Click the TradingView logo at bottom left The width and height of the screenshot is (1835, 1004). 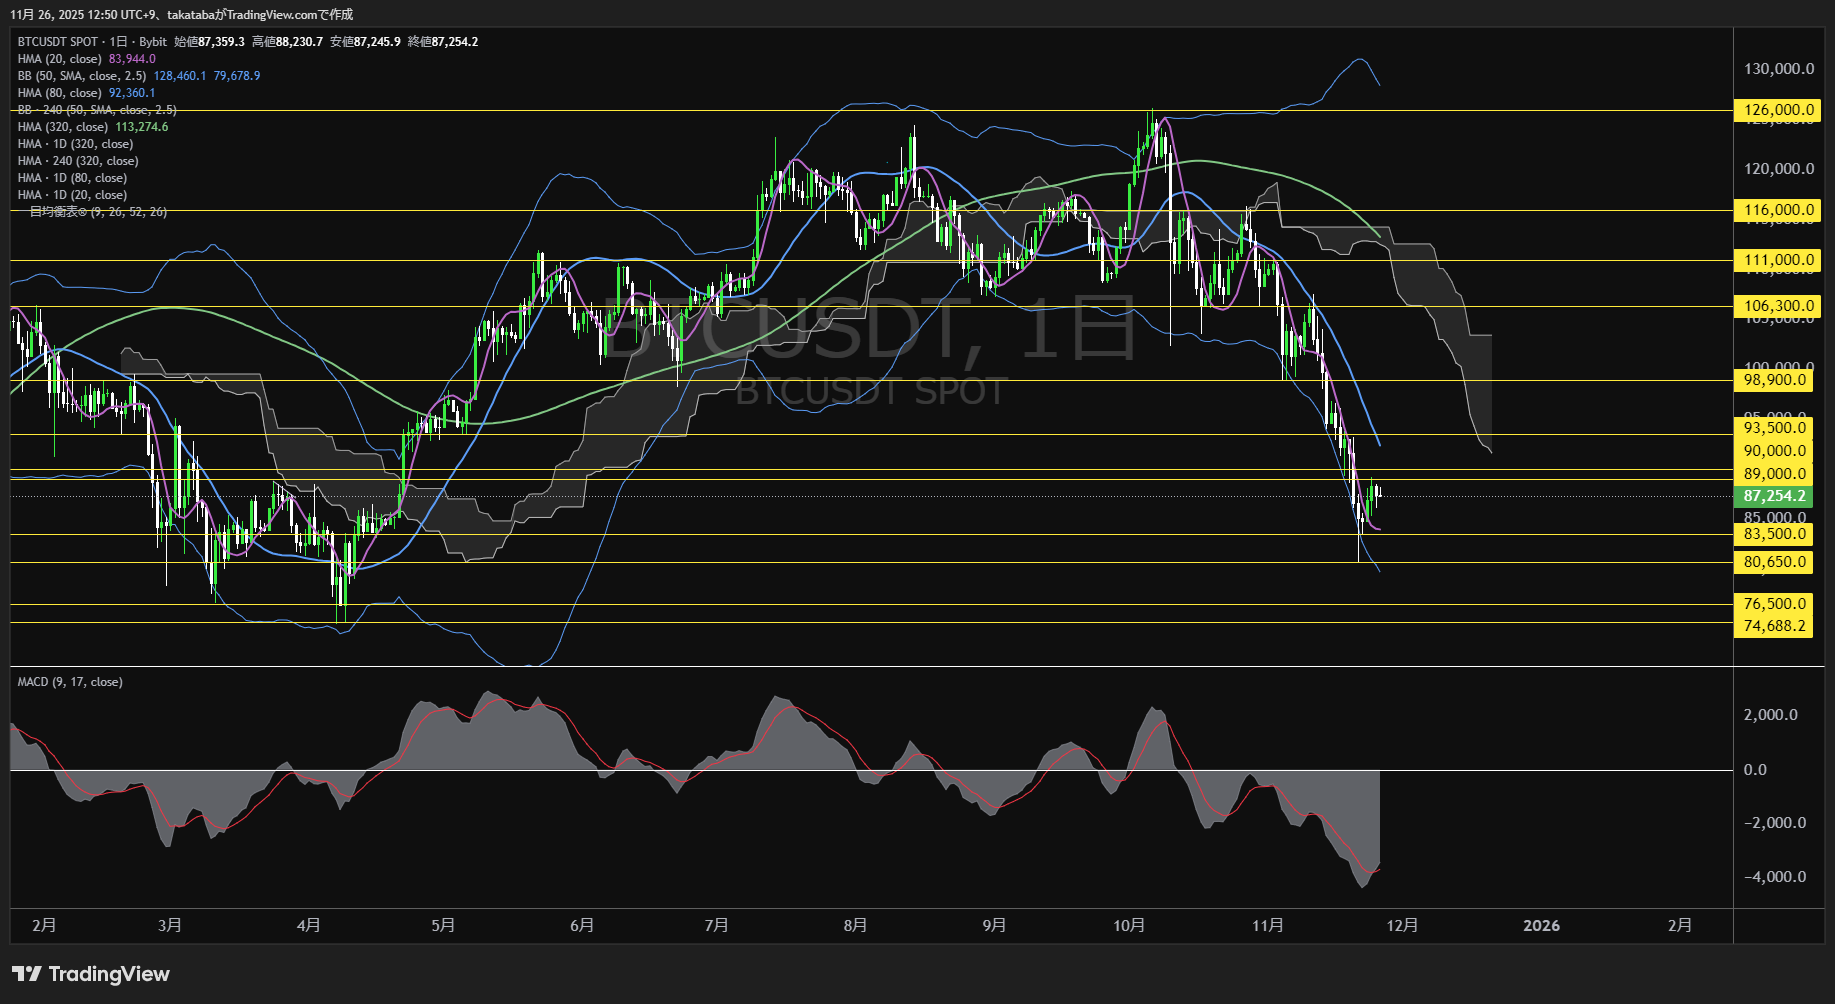[x=91, y=974]
